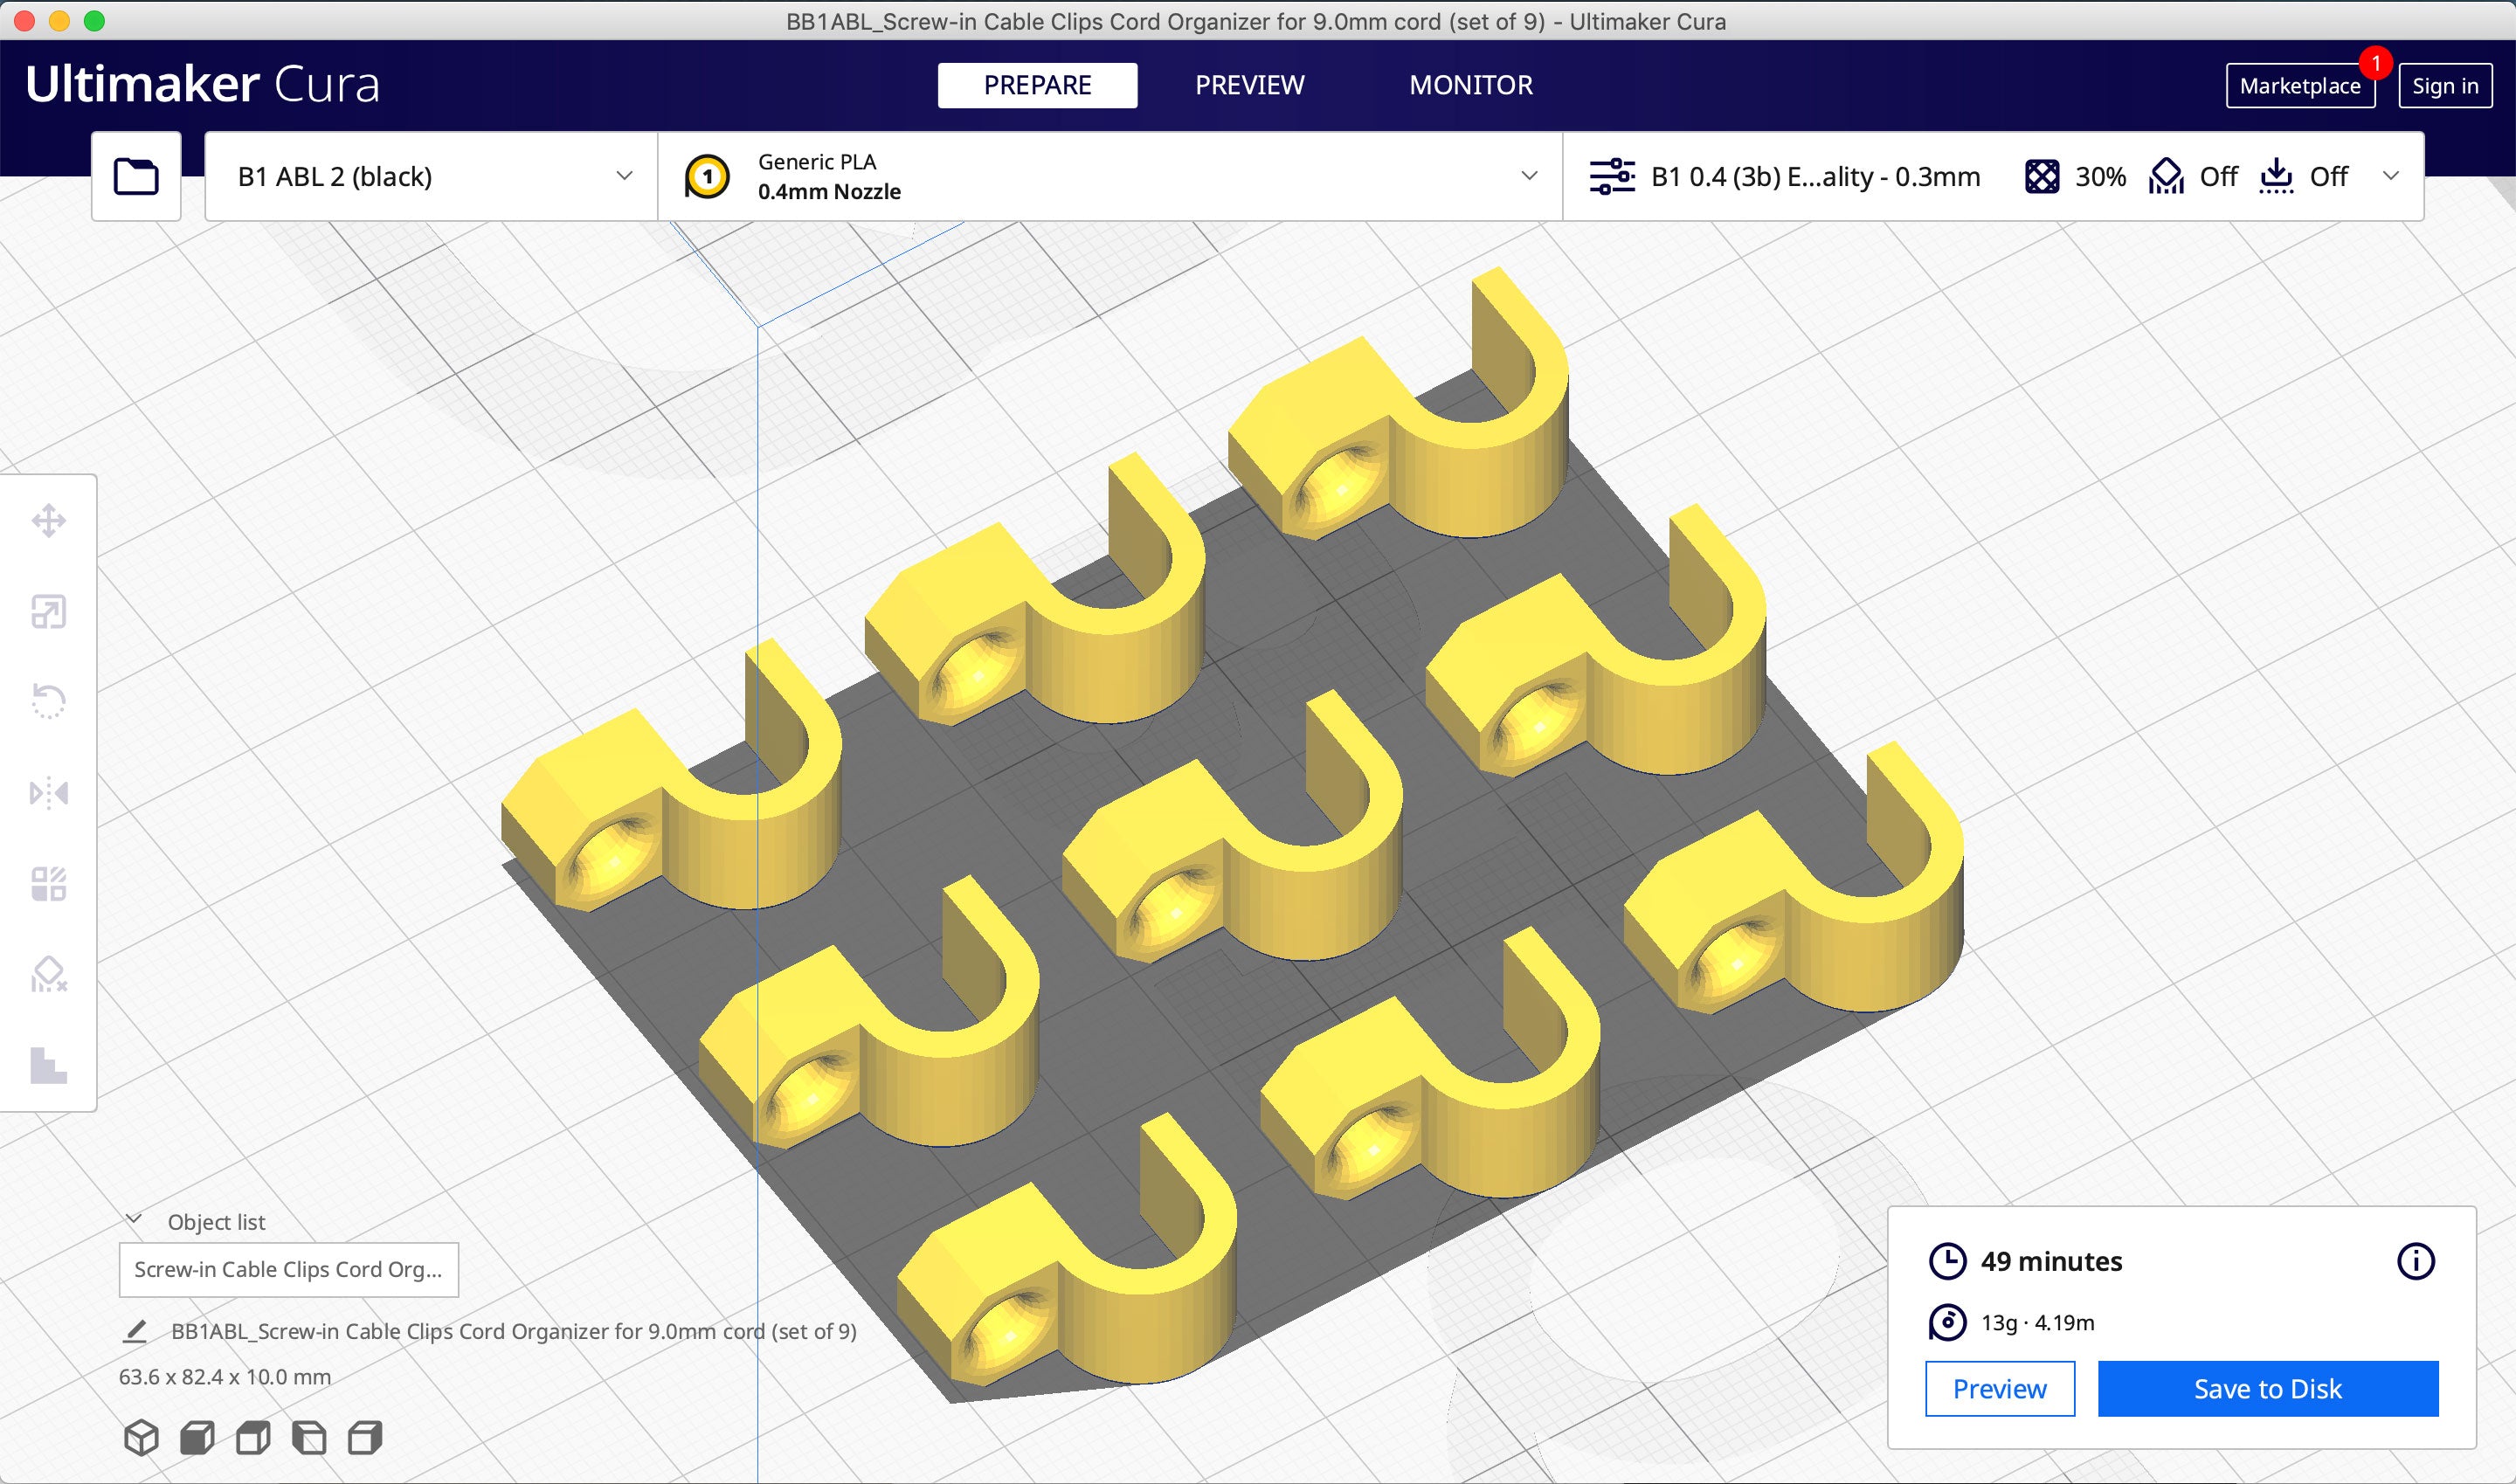This screenshot has height=1484, width=2516.
Task: Select the Scale tool icon
Action: pyautogui.click(x=48, y=612)
